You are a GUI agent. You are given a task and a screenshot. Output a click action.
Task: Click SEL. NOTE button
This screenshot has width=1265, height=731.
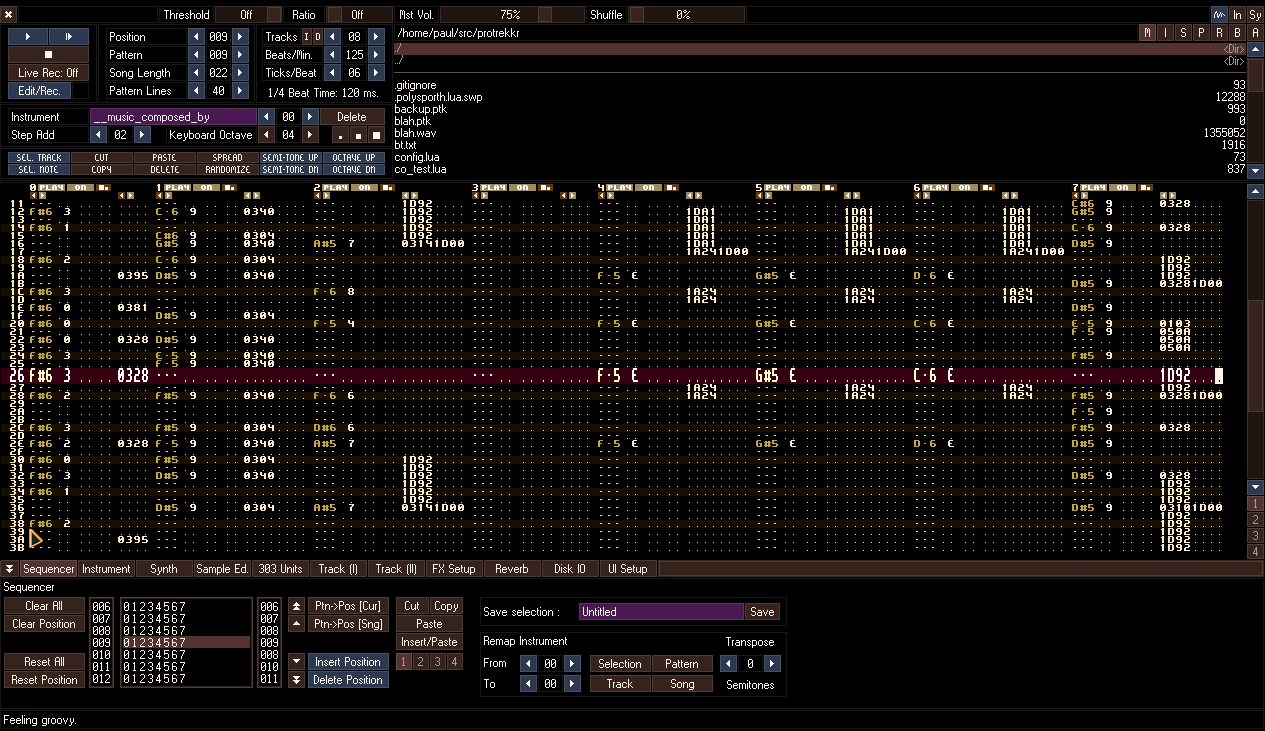40,169
